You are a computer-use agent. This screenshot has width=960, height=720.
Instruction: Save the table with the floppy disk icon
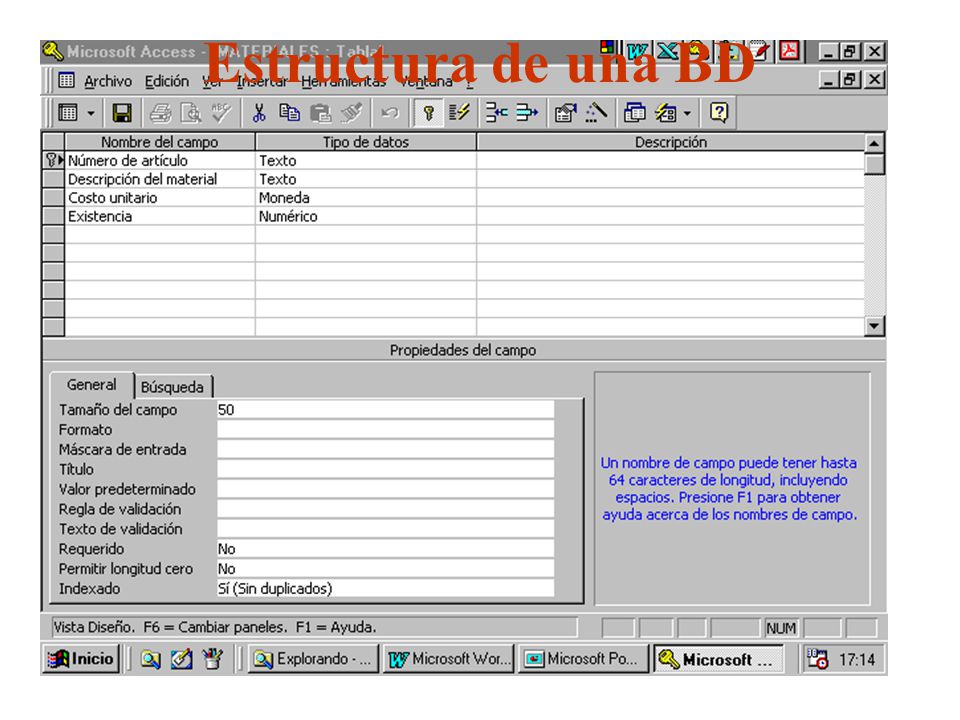pyautogui.click(x=122, y=113)
